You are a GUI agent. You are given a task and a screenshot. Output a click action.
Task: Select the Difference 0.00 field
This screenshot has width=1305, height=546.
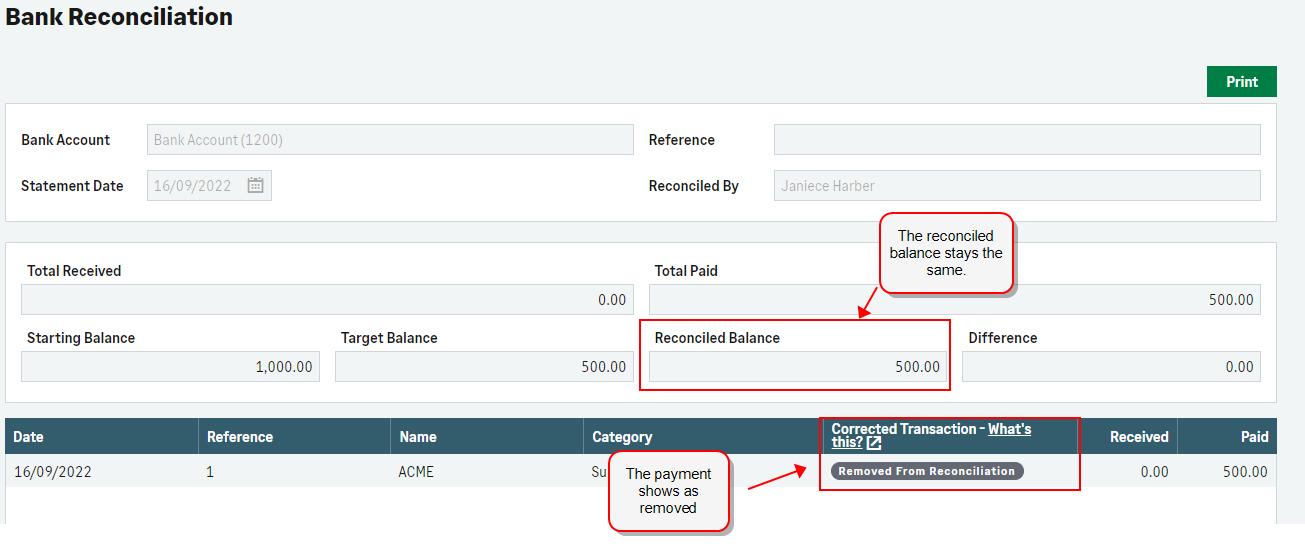tap(1110, 367)
